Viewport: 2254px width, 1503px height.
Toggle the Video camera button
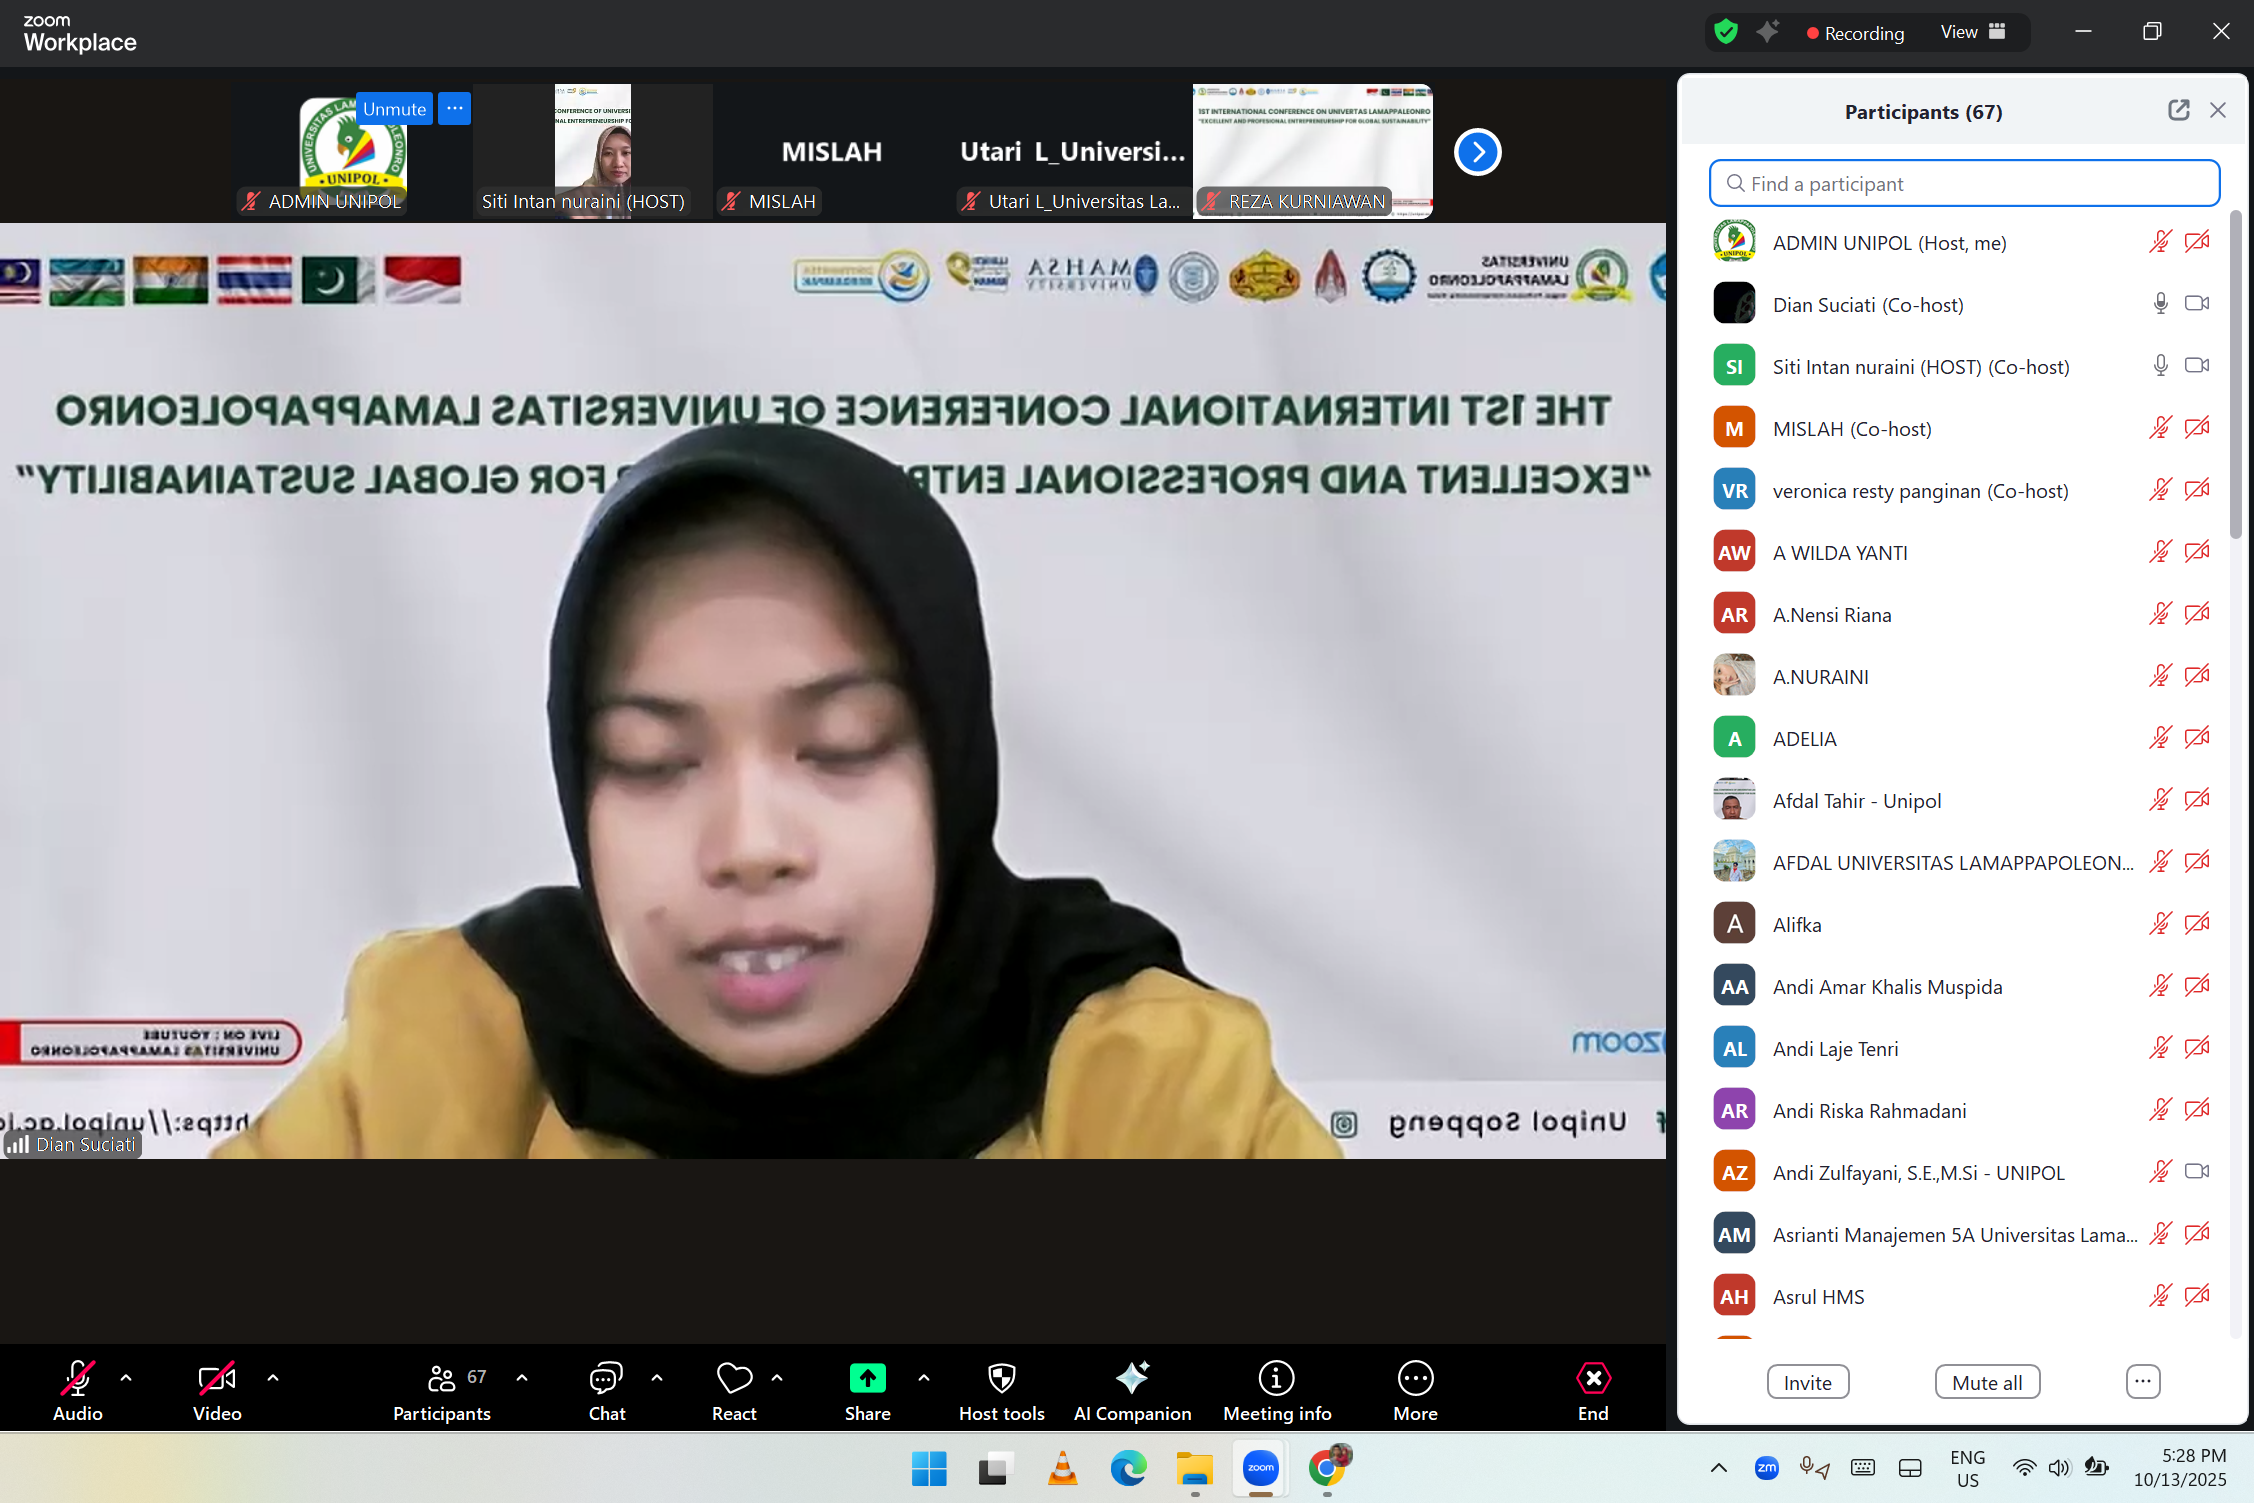(217, 1380)
